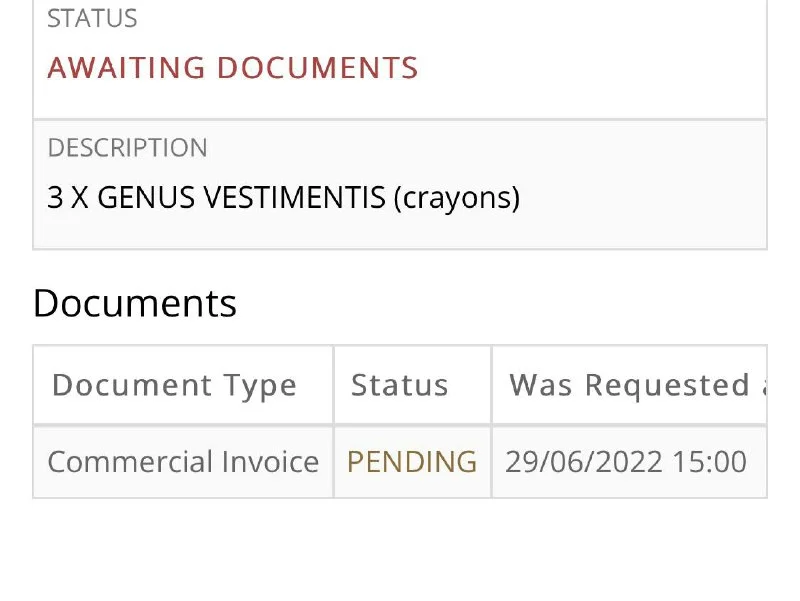Image resolution: width=800 pixels, height=601 pixels.
Task: Click the Status table column header
Action: click(399, 385)
